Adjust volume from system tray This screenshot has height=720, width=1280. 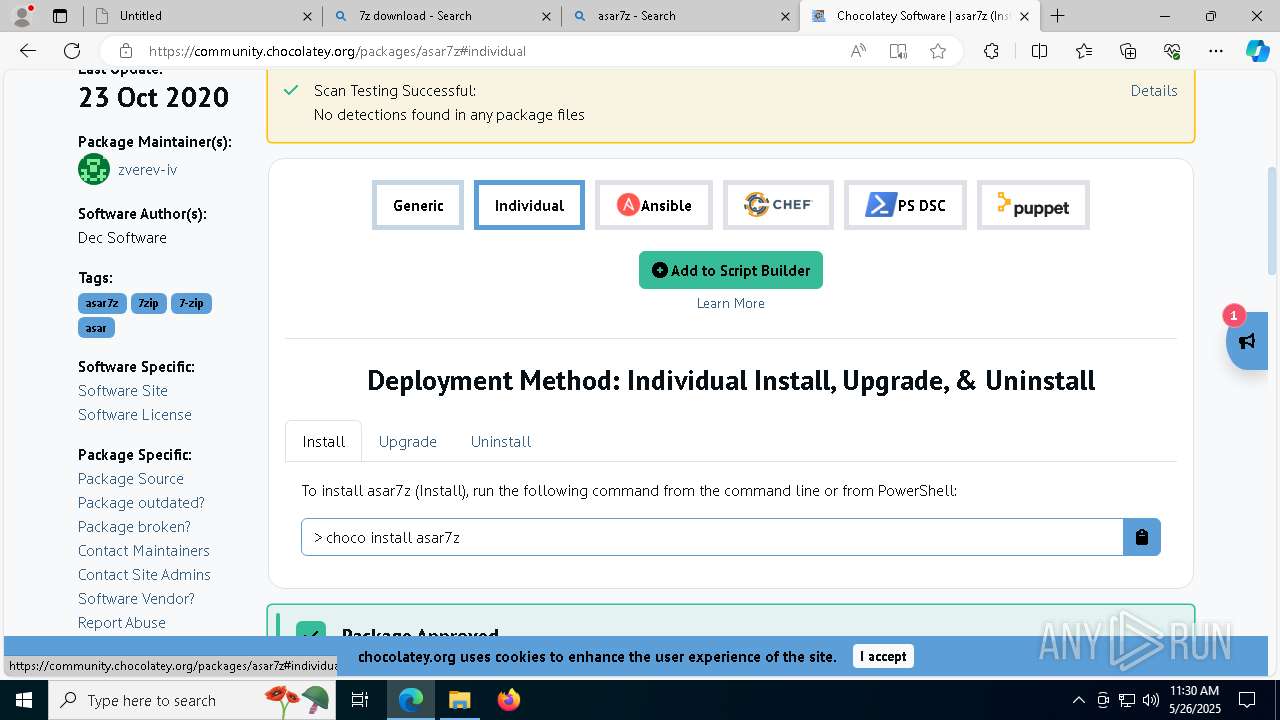click(1151, 700)
